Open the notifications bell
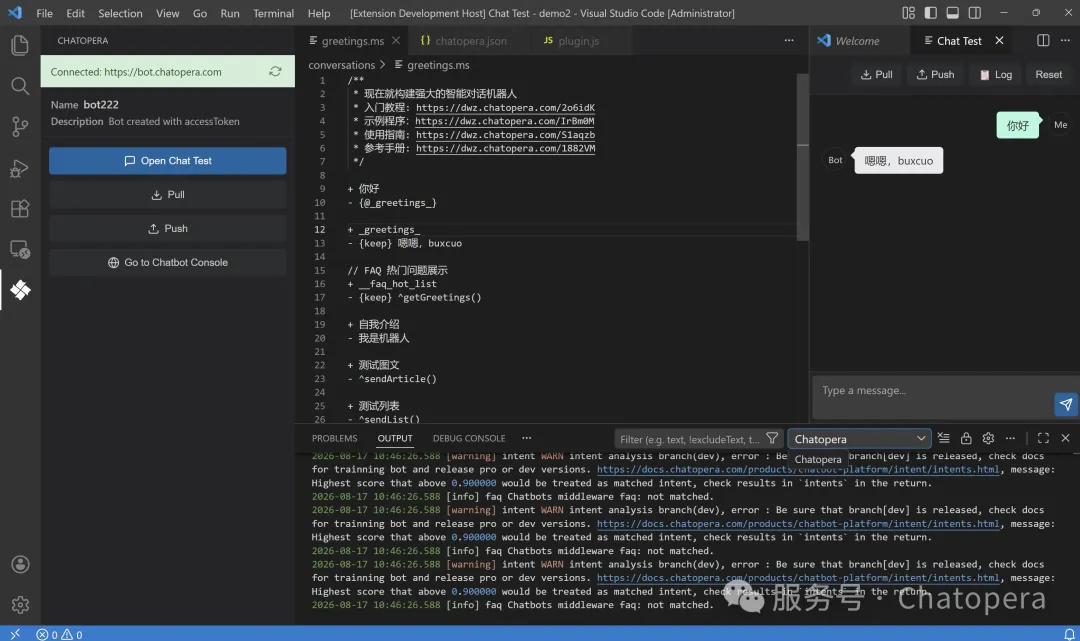This screenshot has width=1080, height=641. pos(1069,634)
